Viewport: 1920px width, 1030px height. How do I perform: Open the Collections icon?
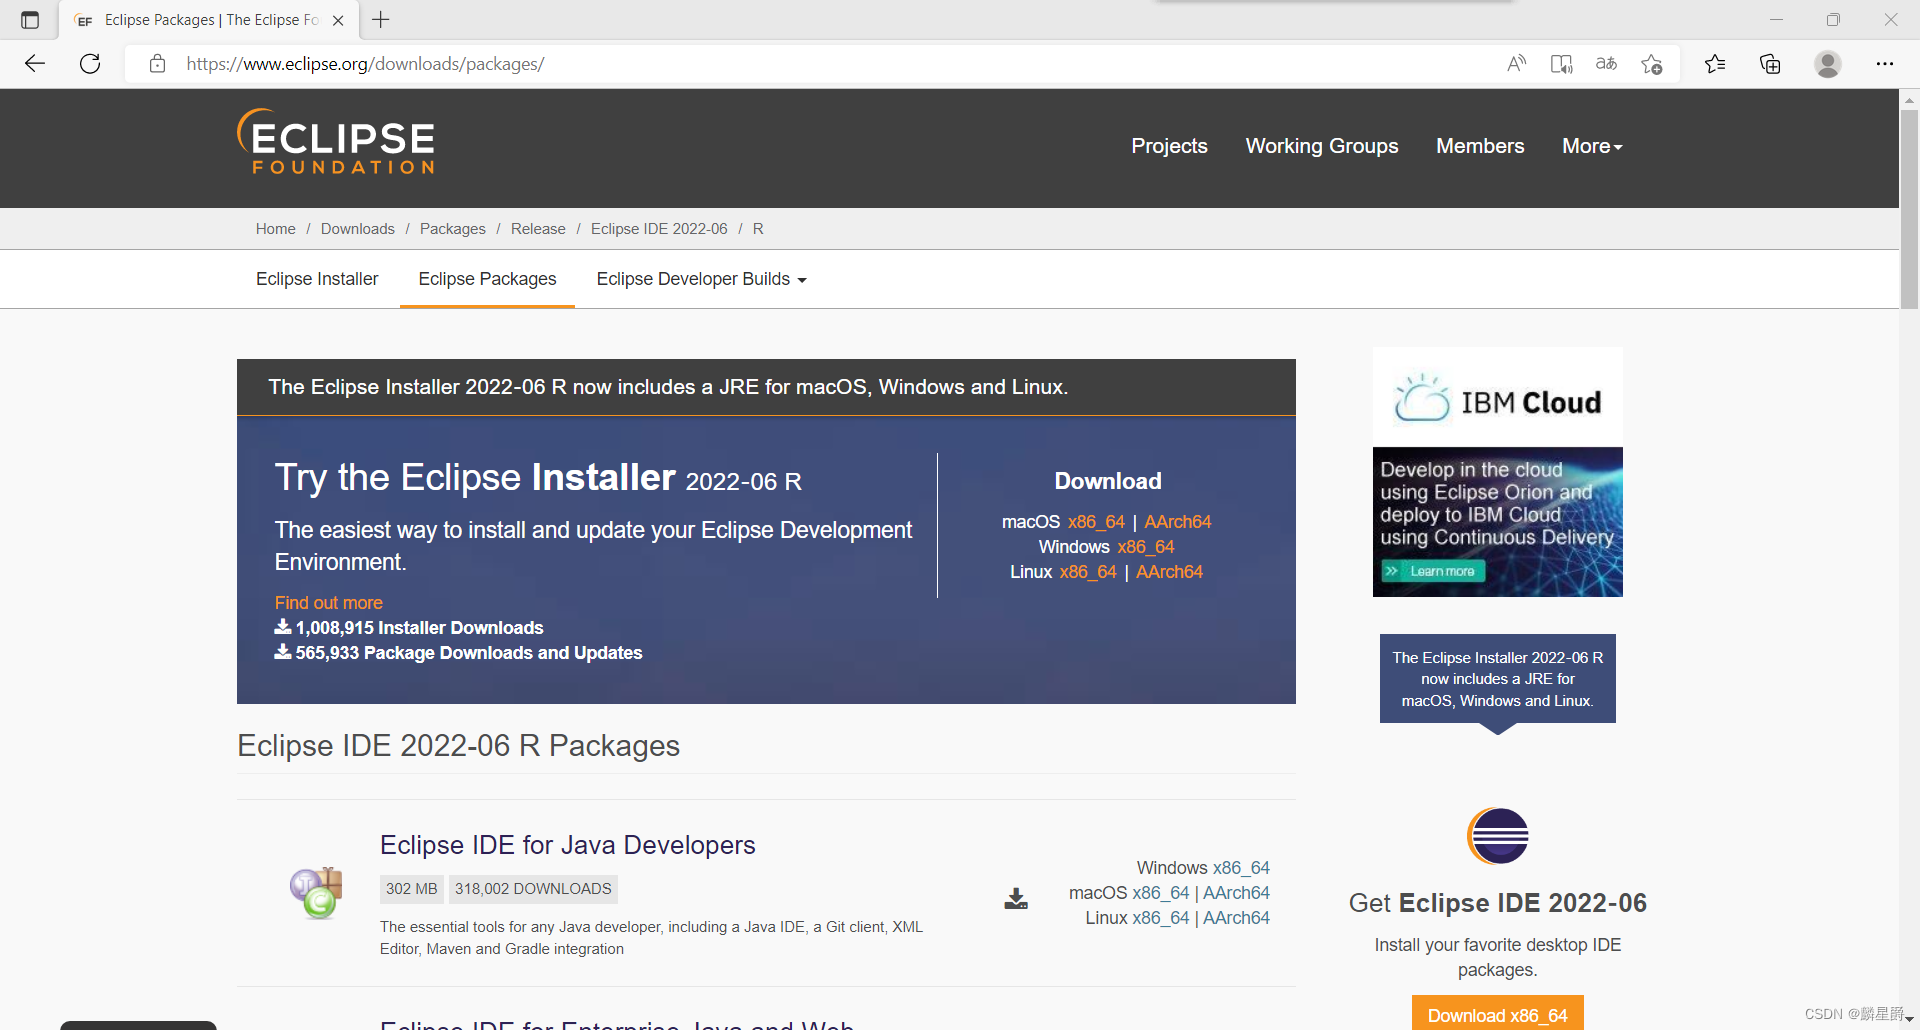pos(1770,64)
